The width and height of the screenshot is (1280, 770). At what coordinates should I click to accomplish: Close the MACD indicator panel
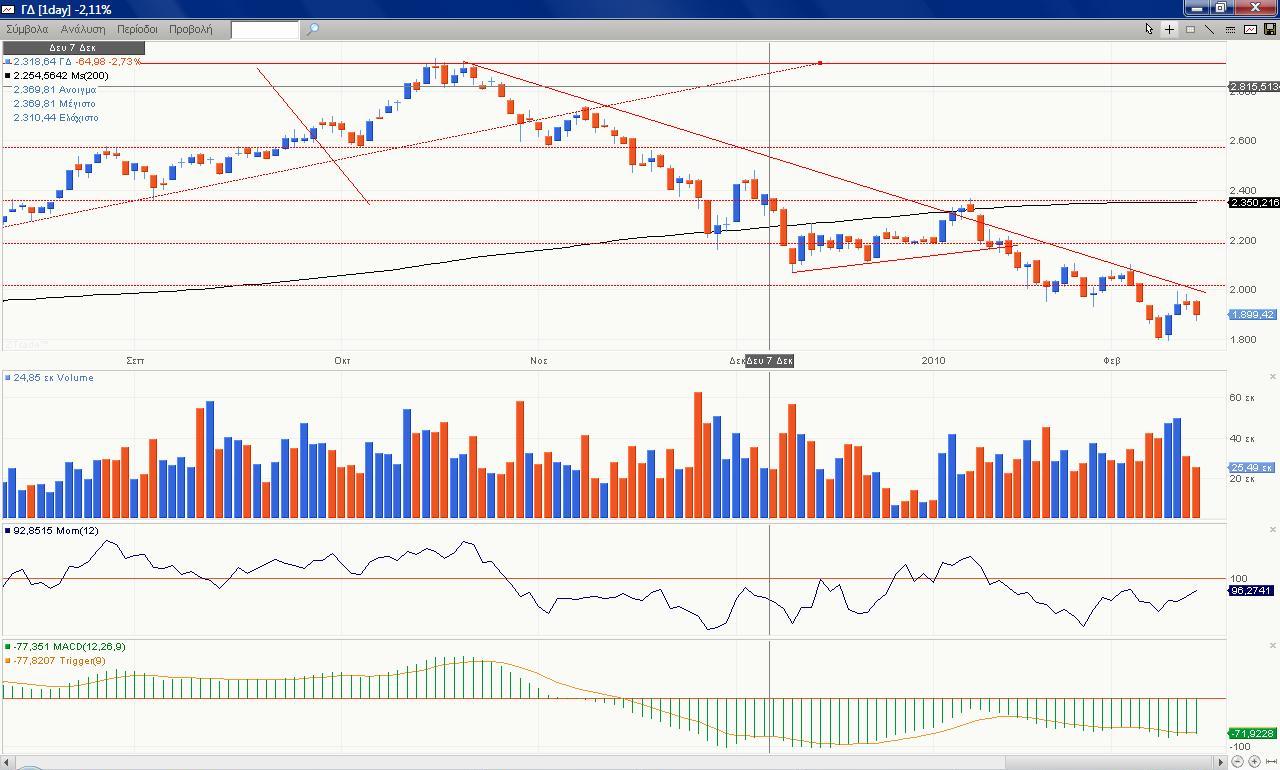1273,646
